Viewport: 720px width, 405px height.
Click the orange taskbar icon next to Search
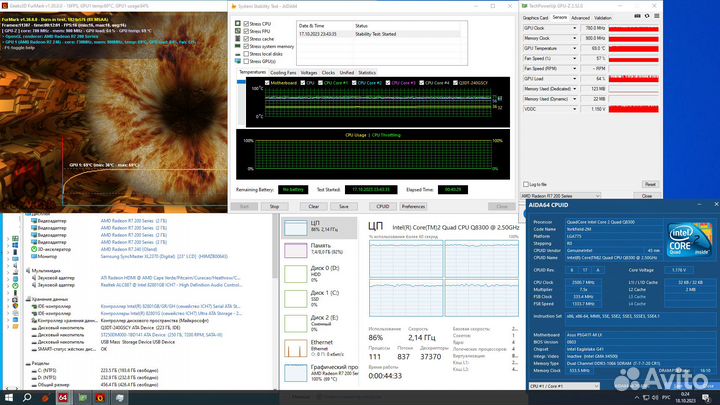pos(45,398)
